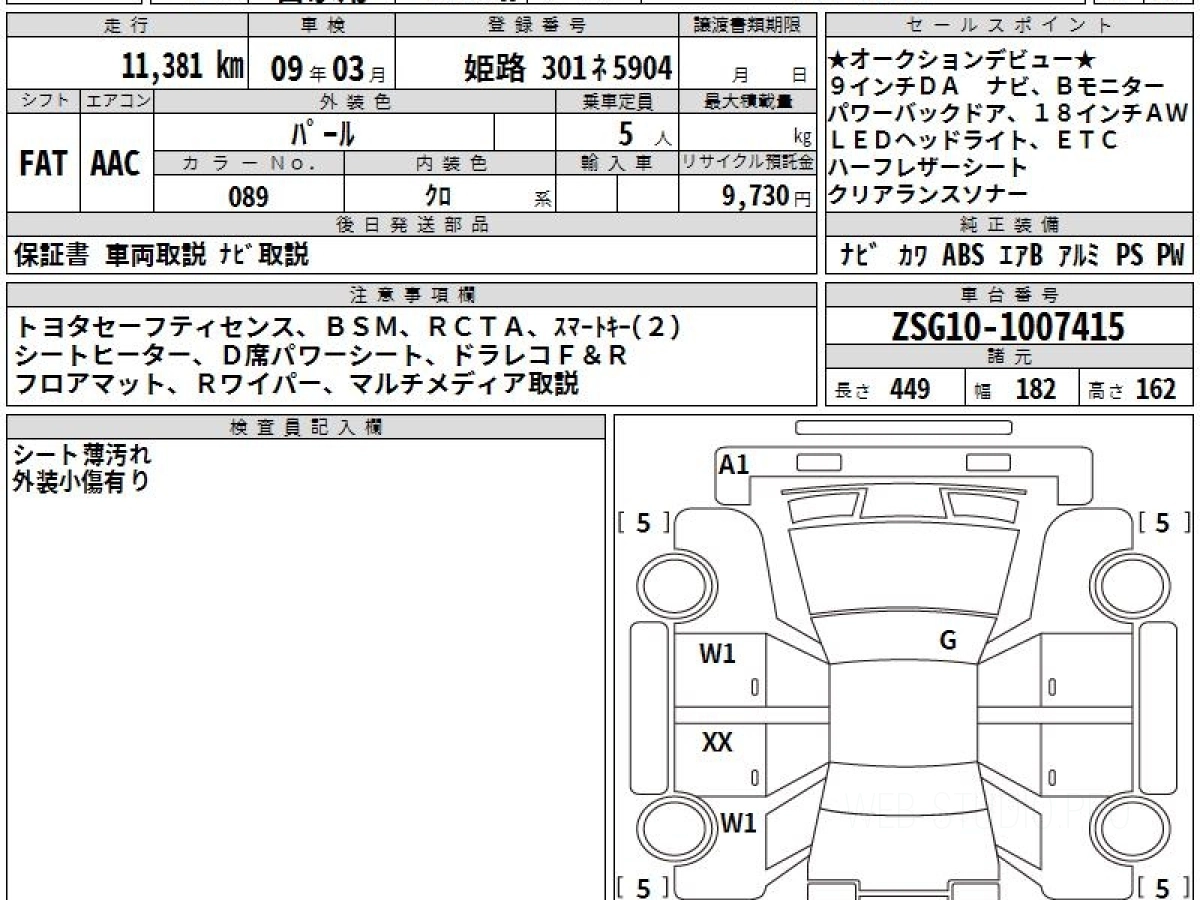Click the W1 mark above the XX panel
Viewport: 1200px width, 900px height.
[x=717, y=655]
